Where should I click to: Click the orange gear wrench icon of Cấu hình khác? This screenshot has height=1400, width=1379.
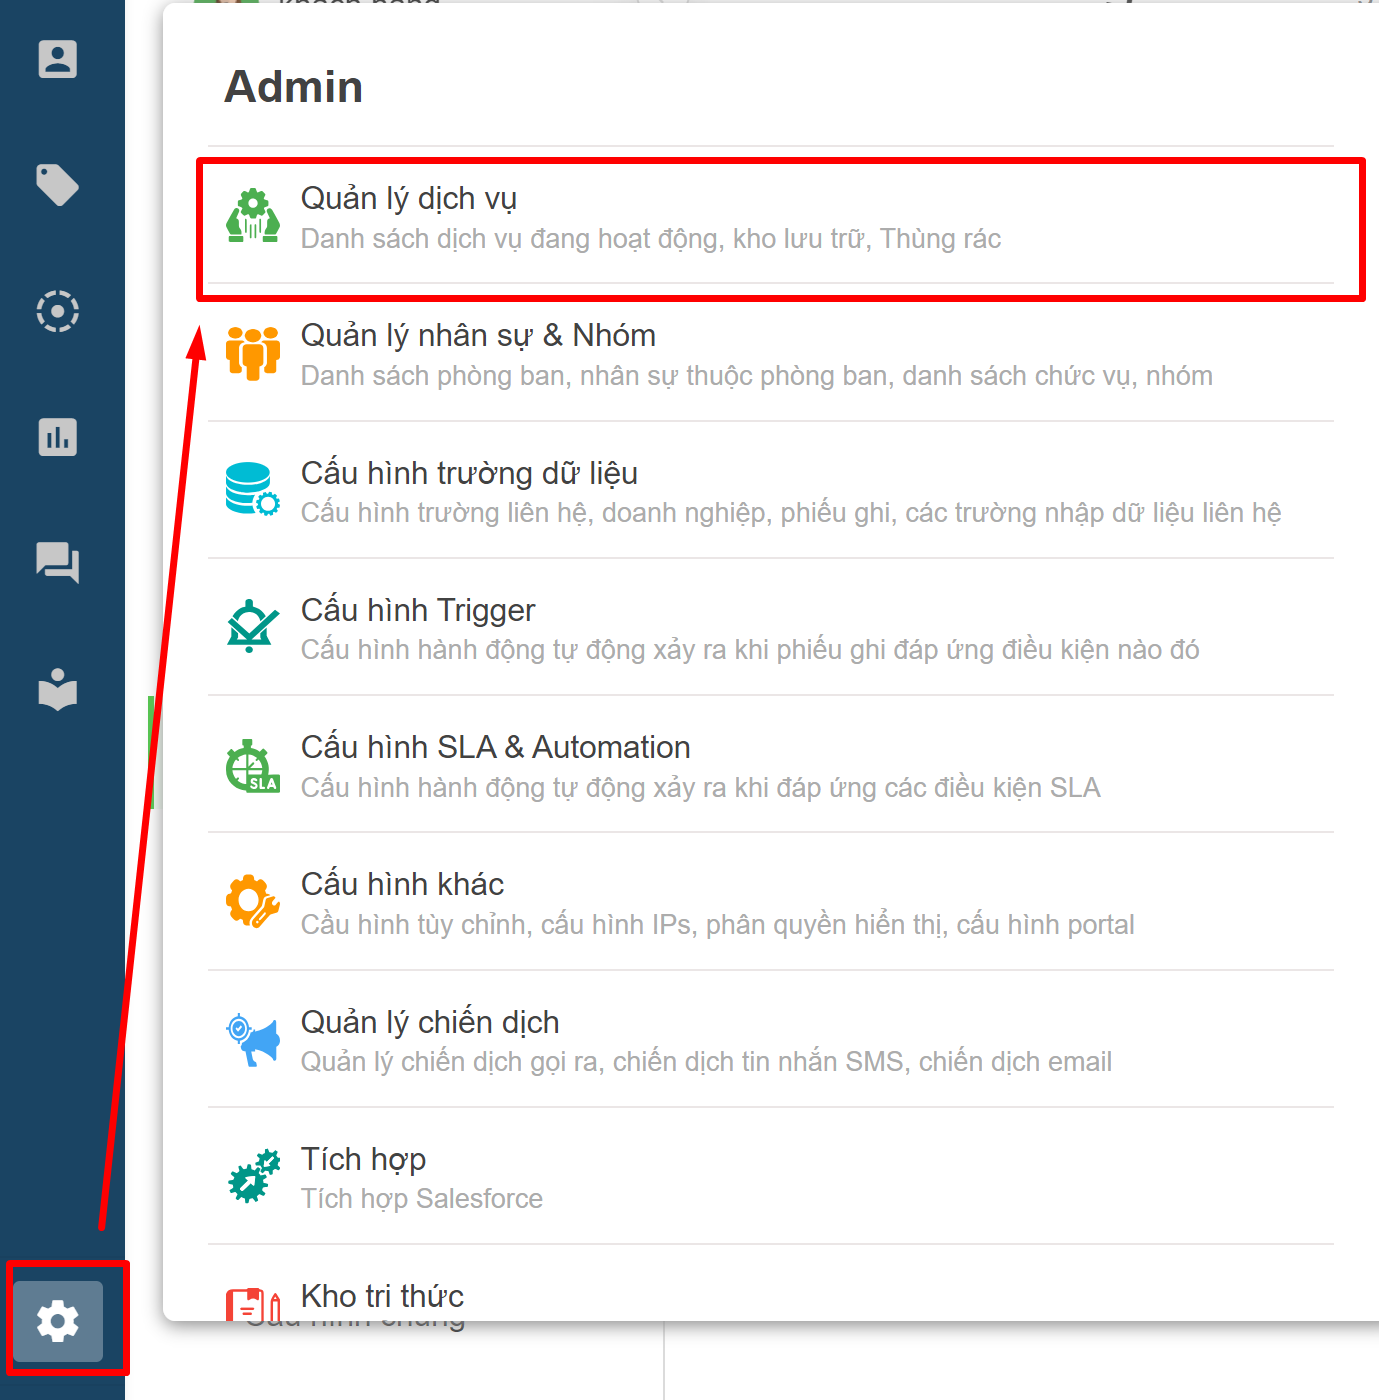pyautogui.click(x=253, y=902)
